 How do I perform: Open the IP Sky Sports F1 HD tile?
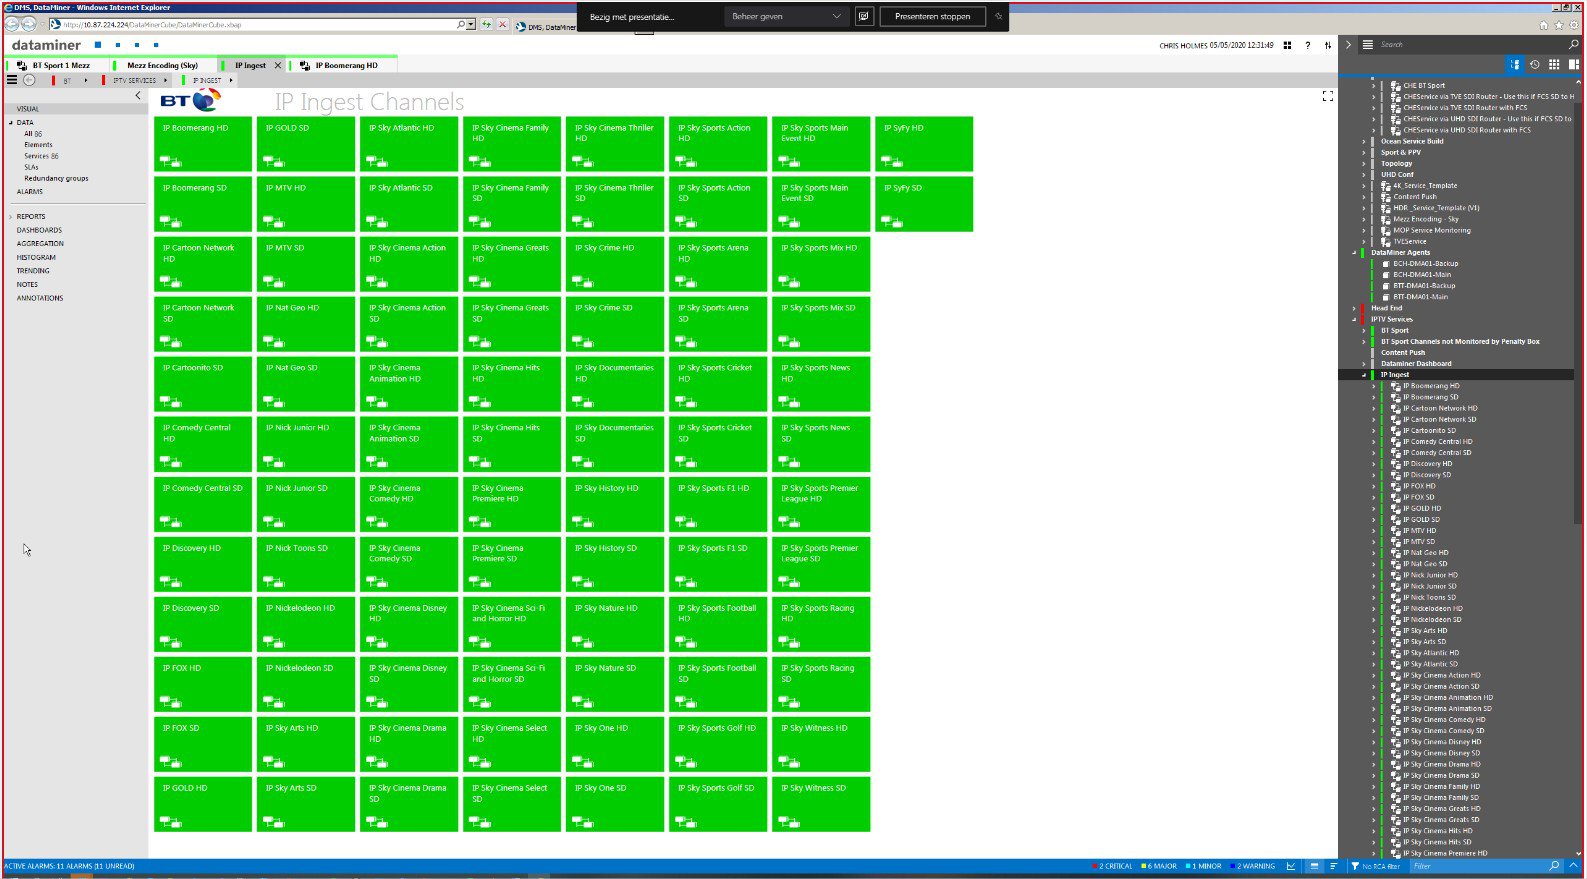tap(718, 504)
